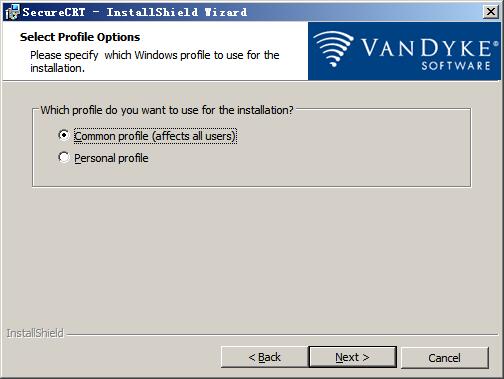
Task: Click the "Please specify which Windows profile" description
Action: [x=155, y=61]
